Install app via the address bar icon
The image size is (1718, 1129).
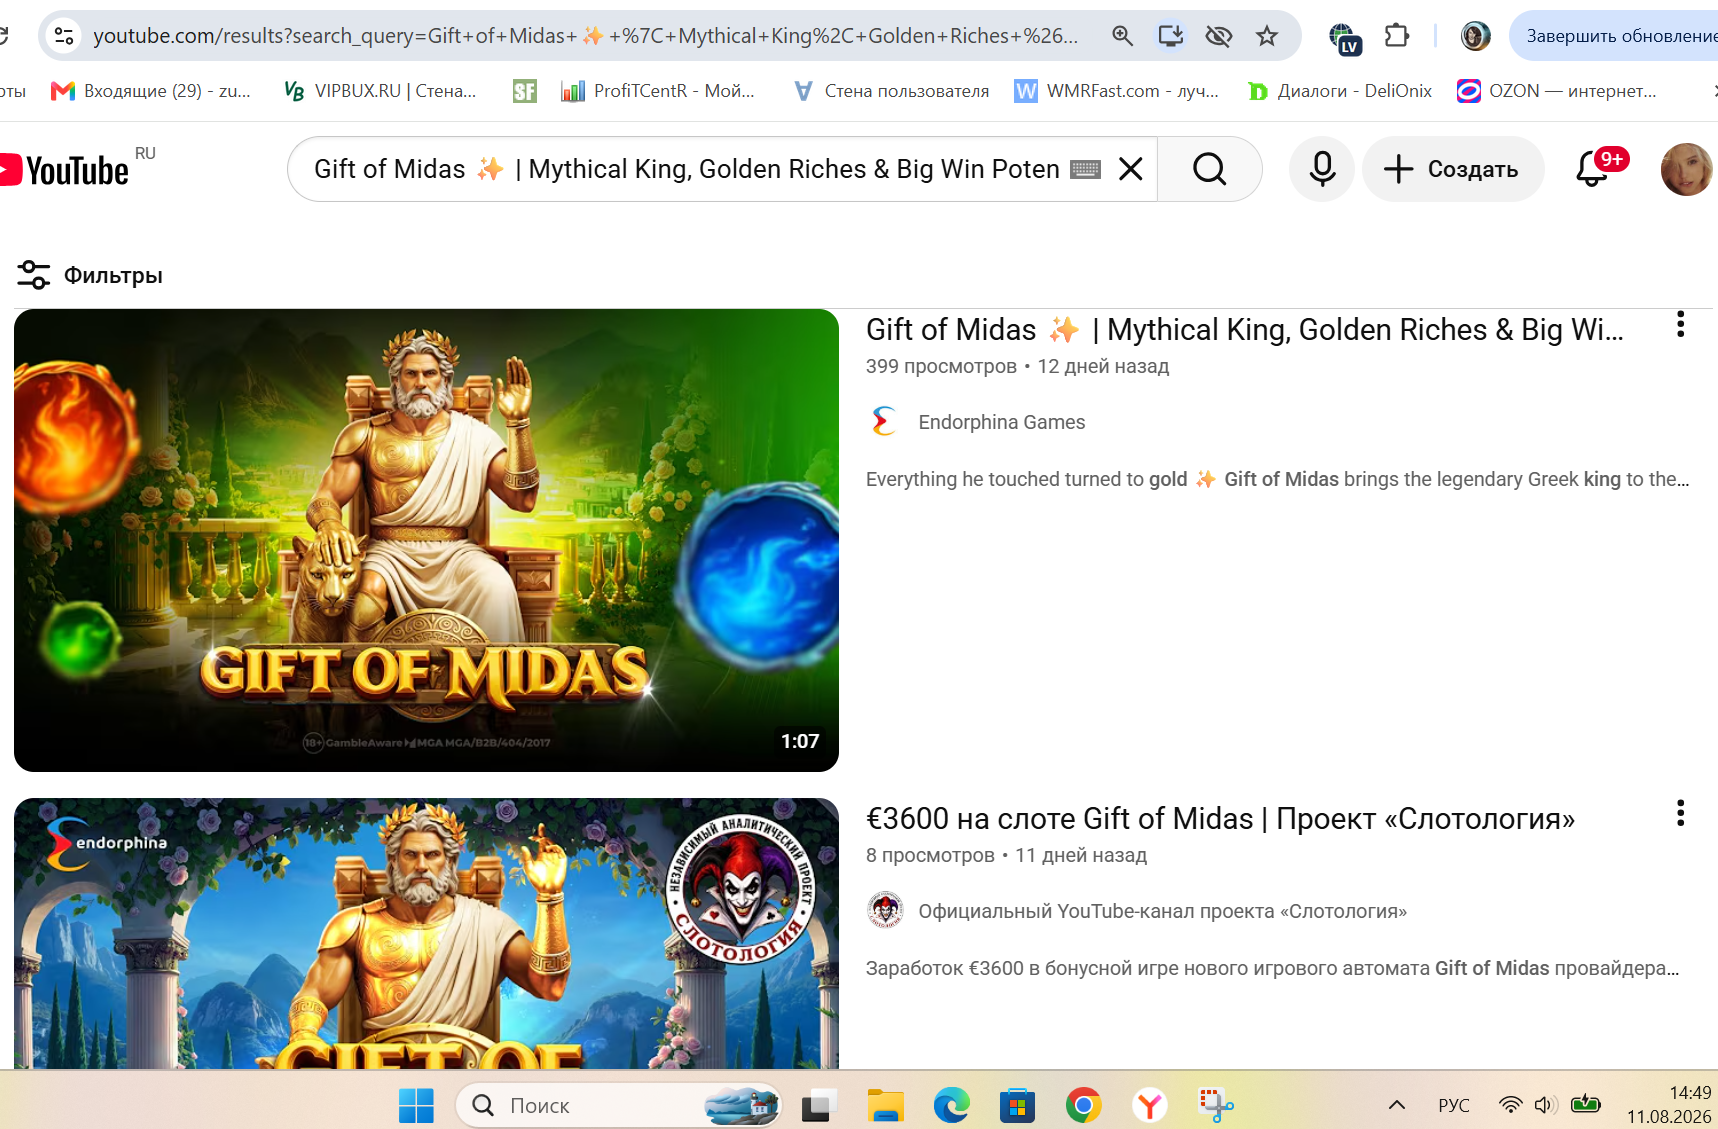[x=1170, y=36]
